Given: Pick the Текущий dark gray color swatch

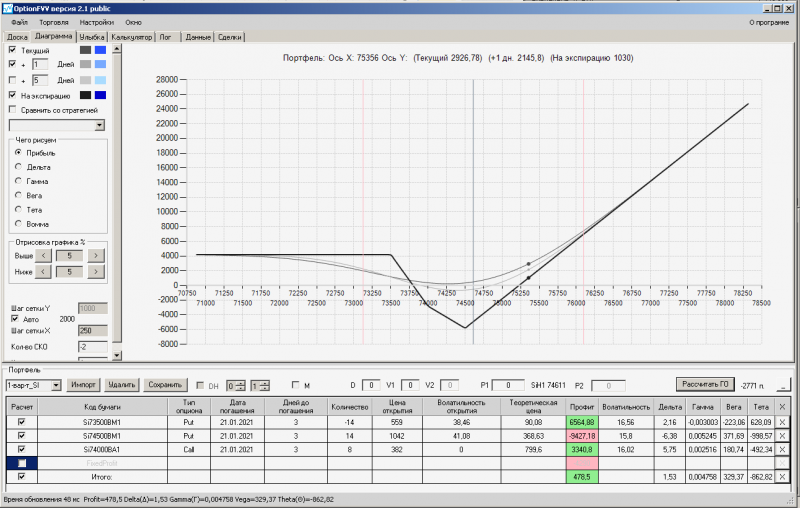Looking at the screenshot, I should click(x=85, y=50).
